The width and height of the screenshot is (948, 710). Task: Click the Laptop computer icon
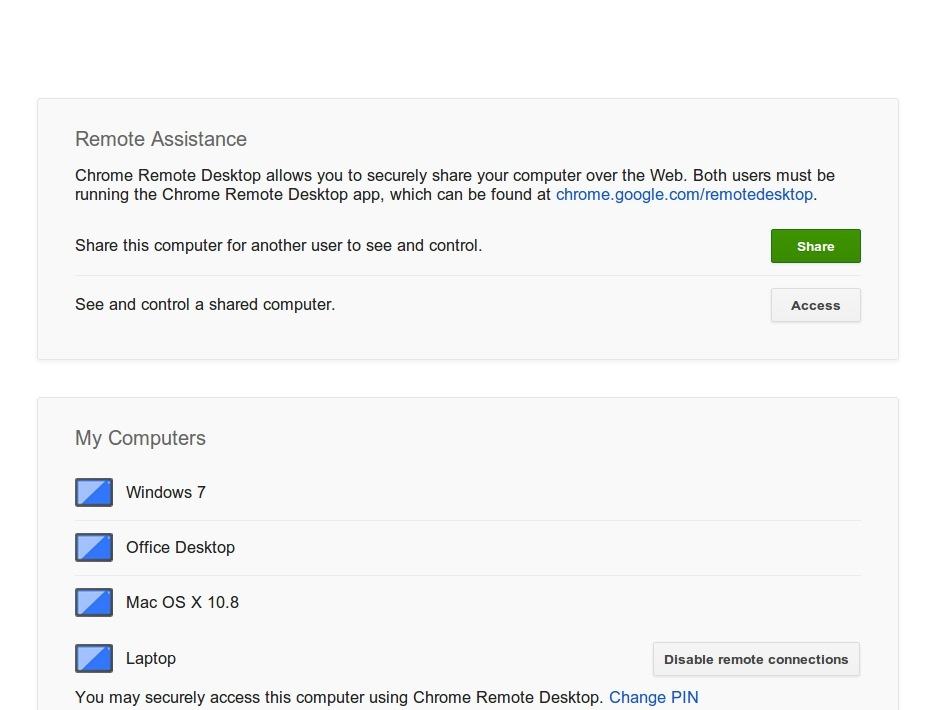(94, 658)
